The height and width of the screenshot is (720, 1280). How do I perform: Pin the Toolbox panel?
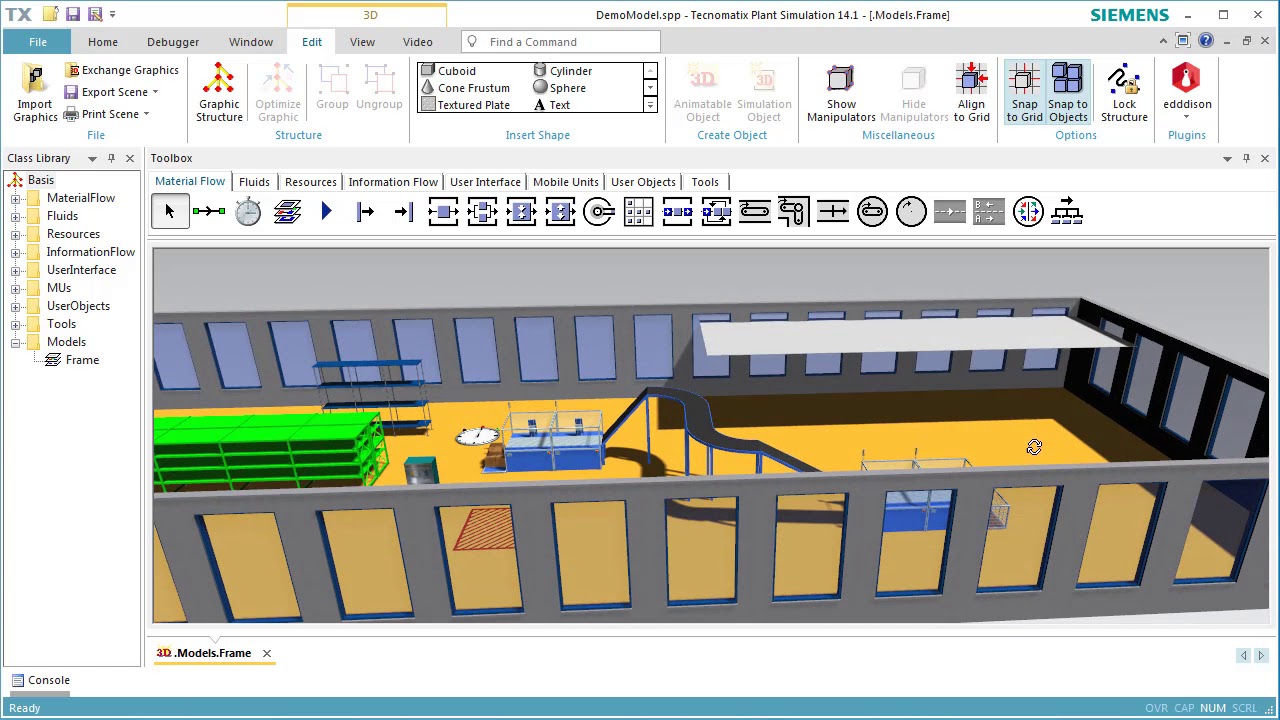pyautogui.click(x=1246, y=158)
